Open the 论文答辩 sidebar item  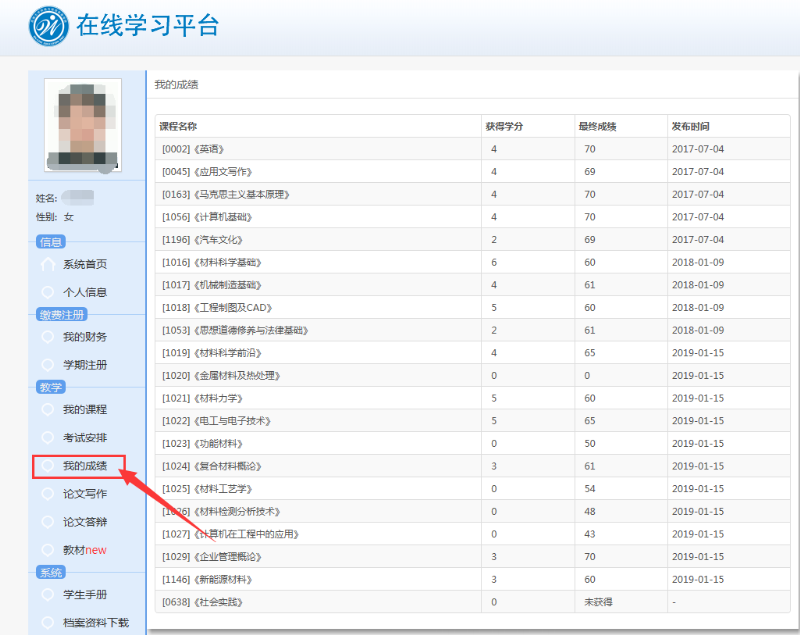tap(84, 522)
